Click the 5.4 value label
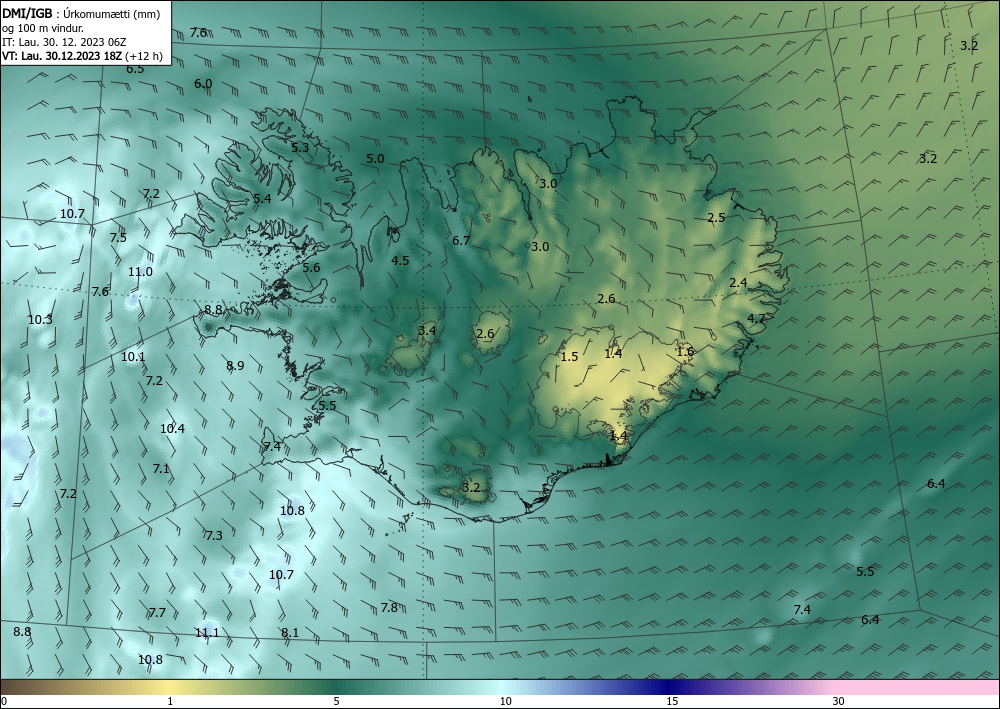The height and width of the screenshot is (709, 1000). pyautogui.click(x=262, y=198)
